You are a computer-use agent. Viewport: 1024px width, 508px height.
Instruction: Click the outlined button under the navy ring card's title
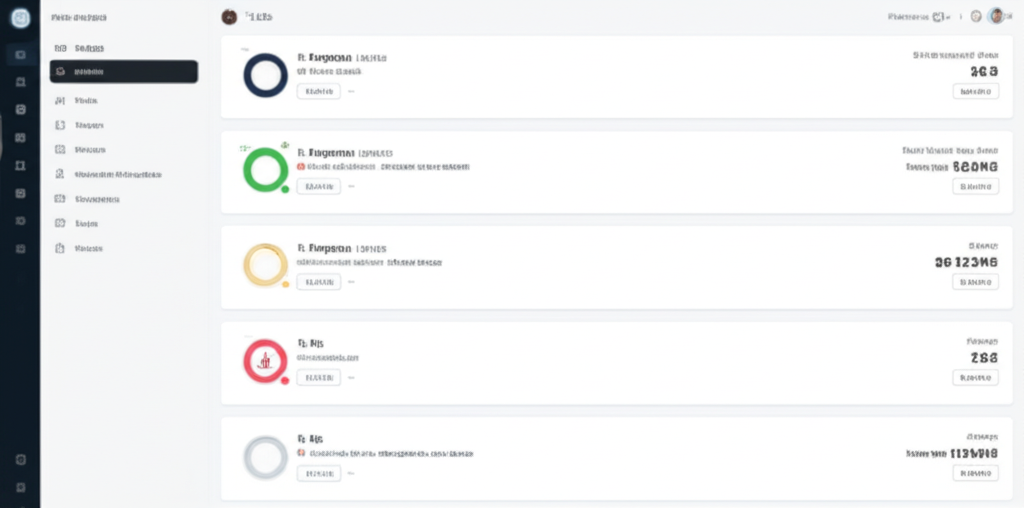point(318,91)
